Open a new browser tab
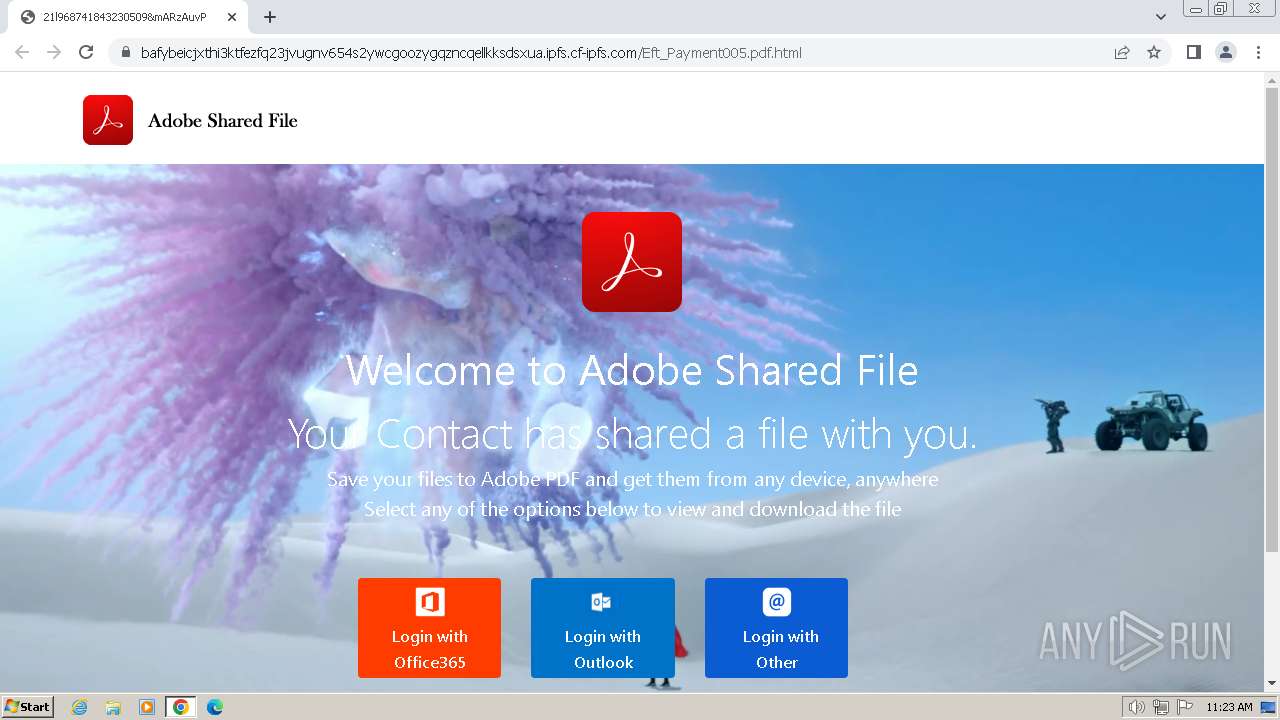 (x=270, y=17)
